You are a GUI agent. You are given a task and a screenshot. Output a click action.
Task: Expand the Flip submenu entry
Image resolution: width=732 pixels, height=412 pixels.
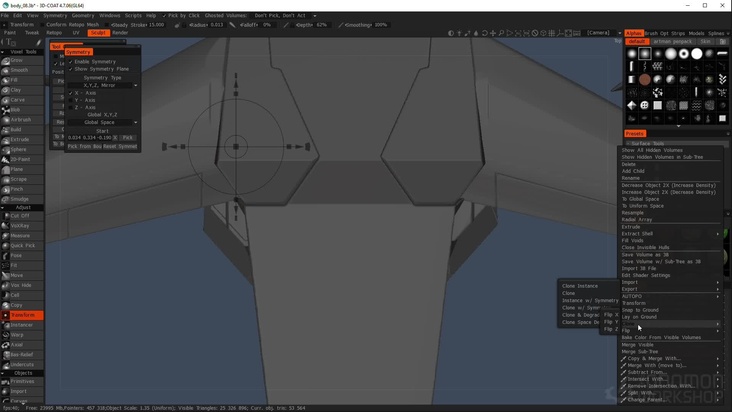point(670,331)
